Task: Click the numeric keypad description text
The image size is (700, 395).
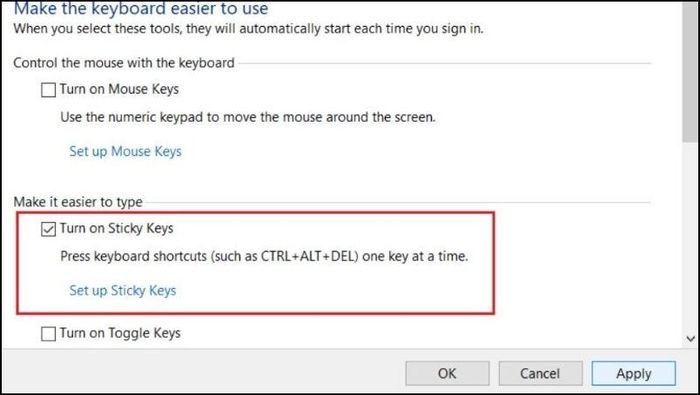Action: [x=248, y=117]
